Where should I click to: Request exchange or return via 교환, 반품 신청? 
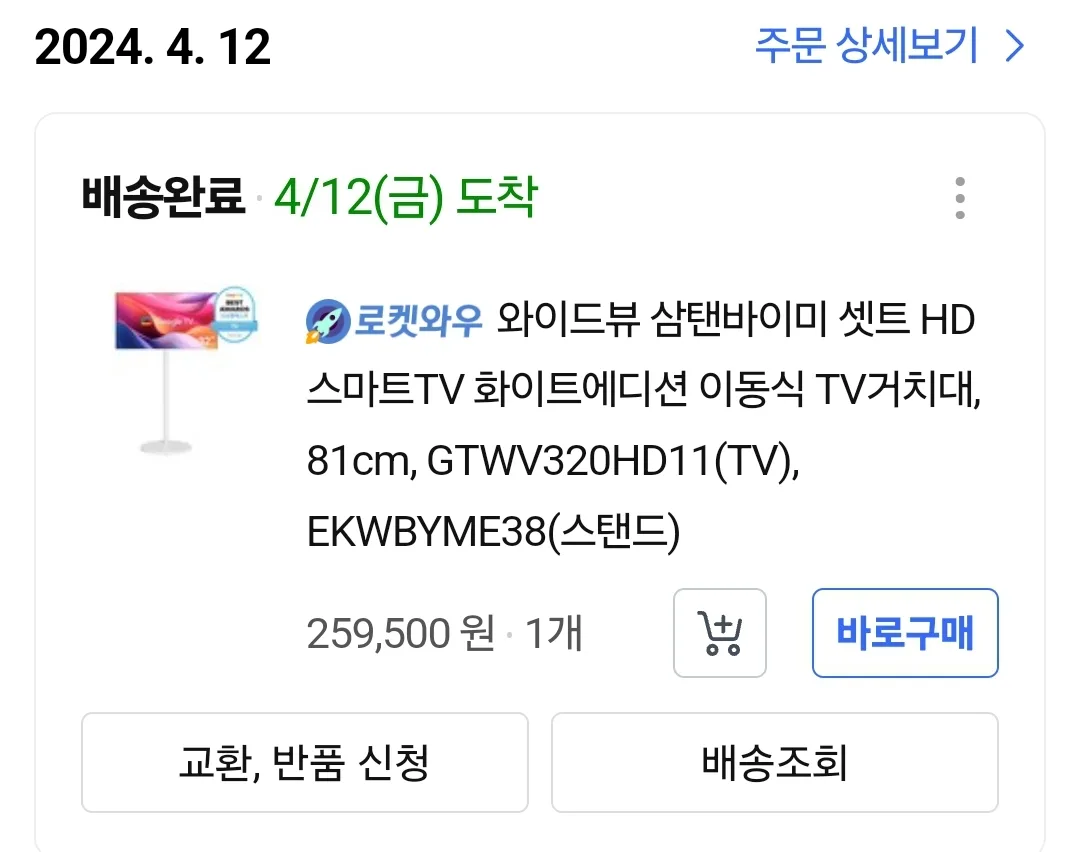[304, 762]
